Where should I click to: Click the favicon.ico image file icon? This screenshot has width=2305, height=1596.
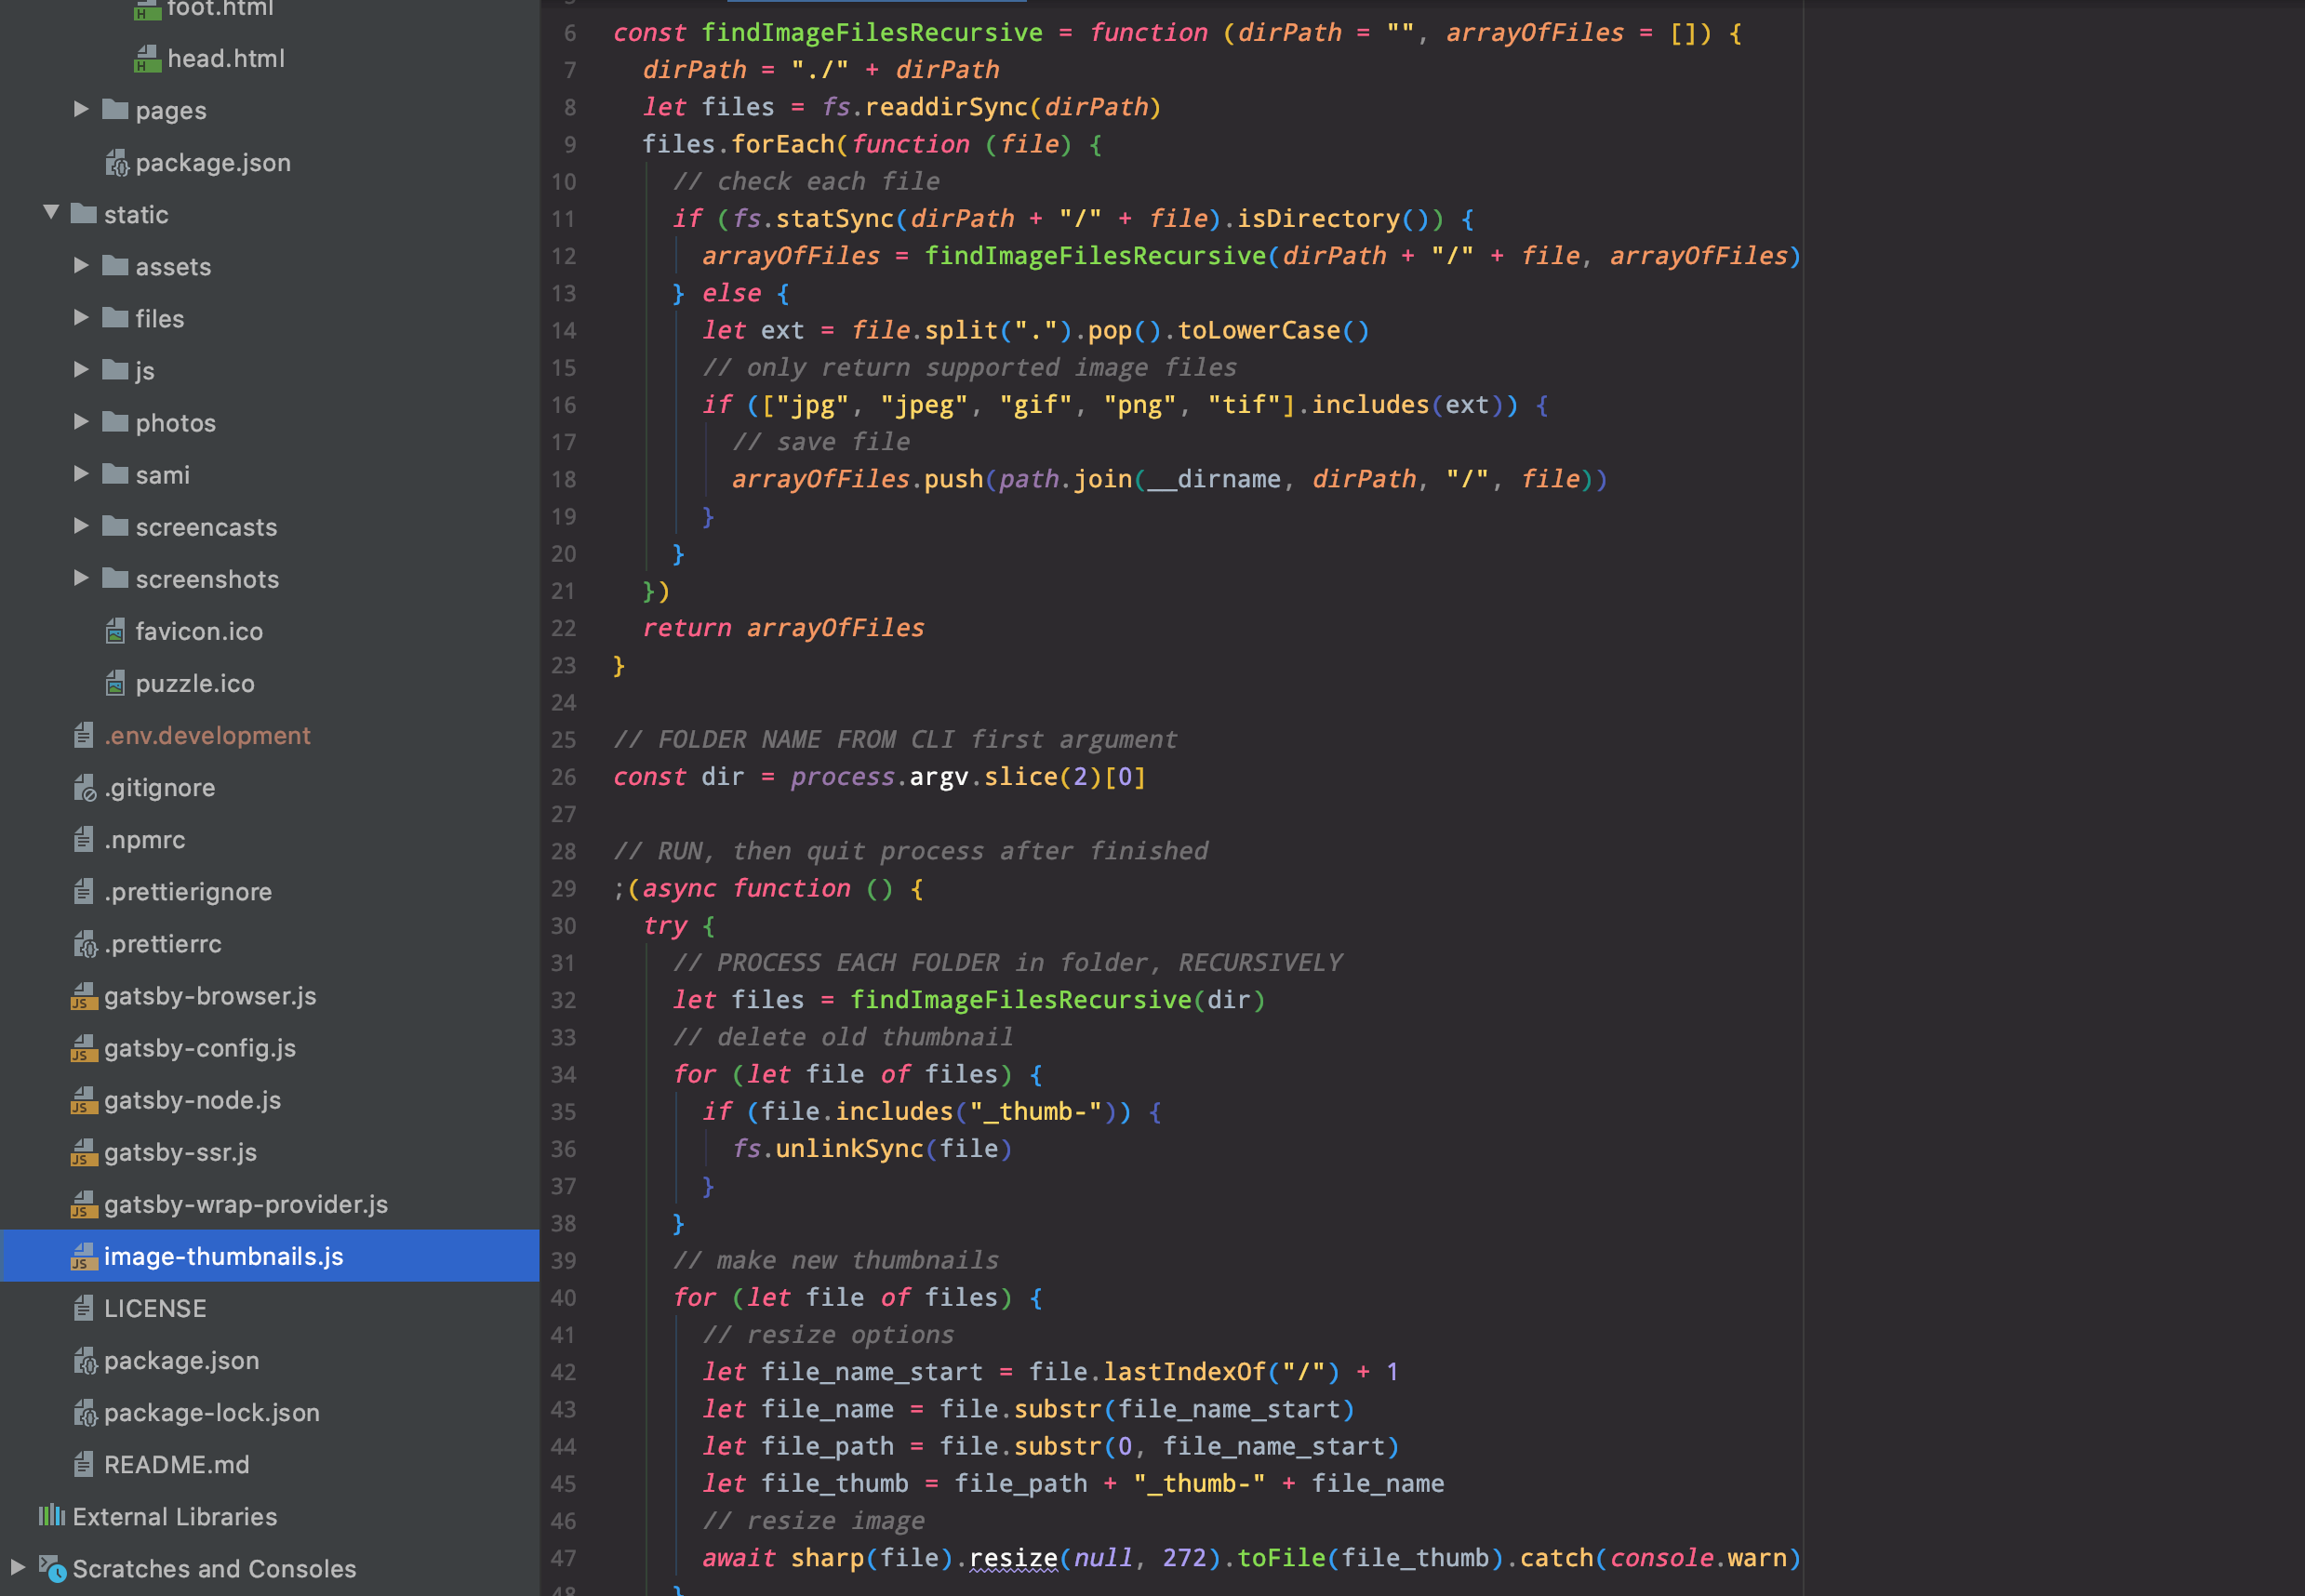tap(116, 631)
